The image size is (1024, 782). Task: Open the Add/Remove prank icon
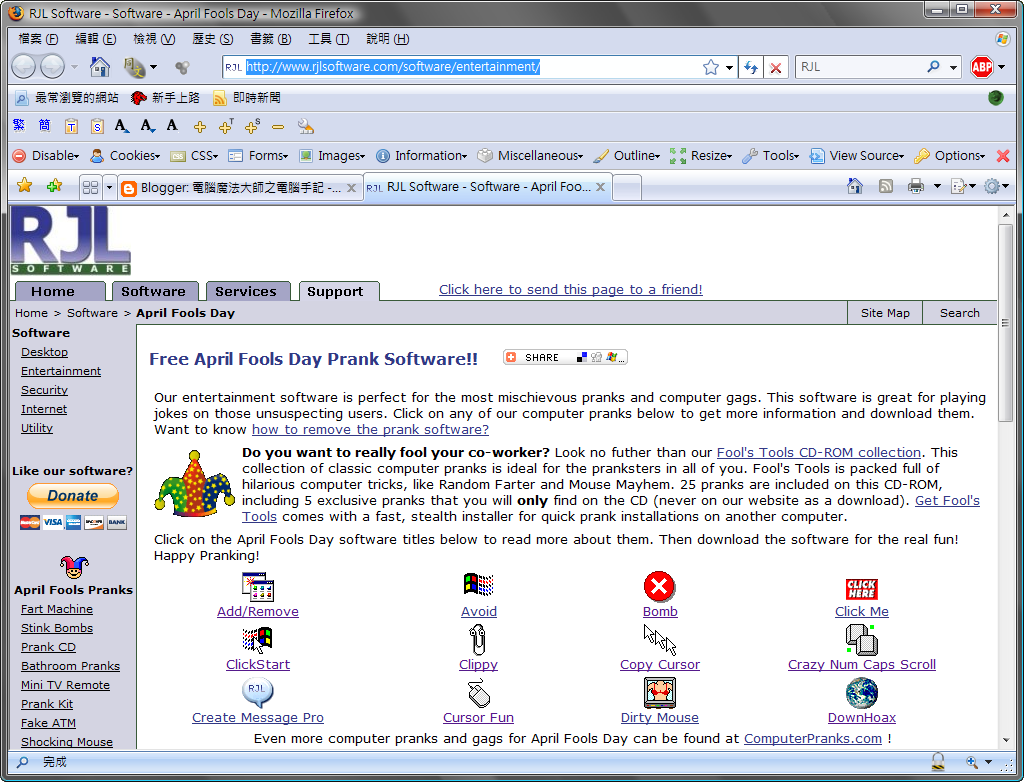point(258,587)
